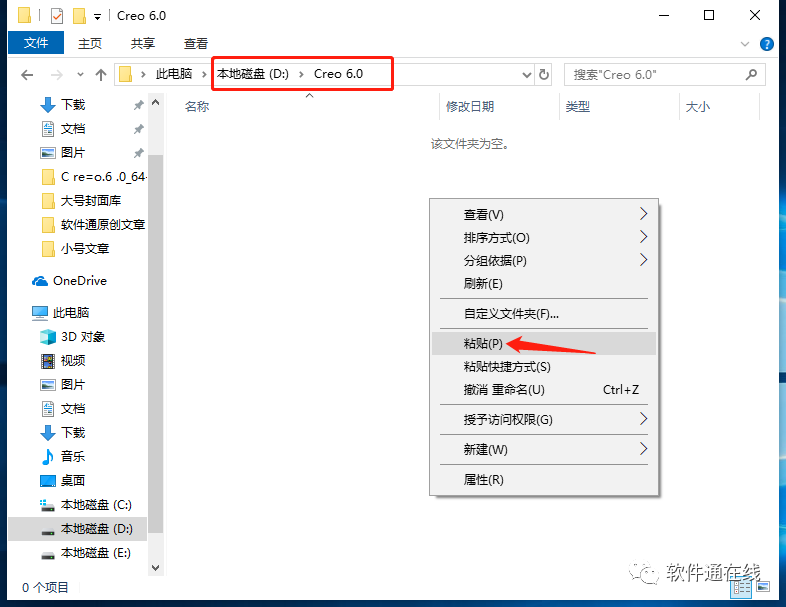Sort by the 修改日期 column header
786x607 pixels.
pos(470,106)
